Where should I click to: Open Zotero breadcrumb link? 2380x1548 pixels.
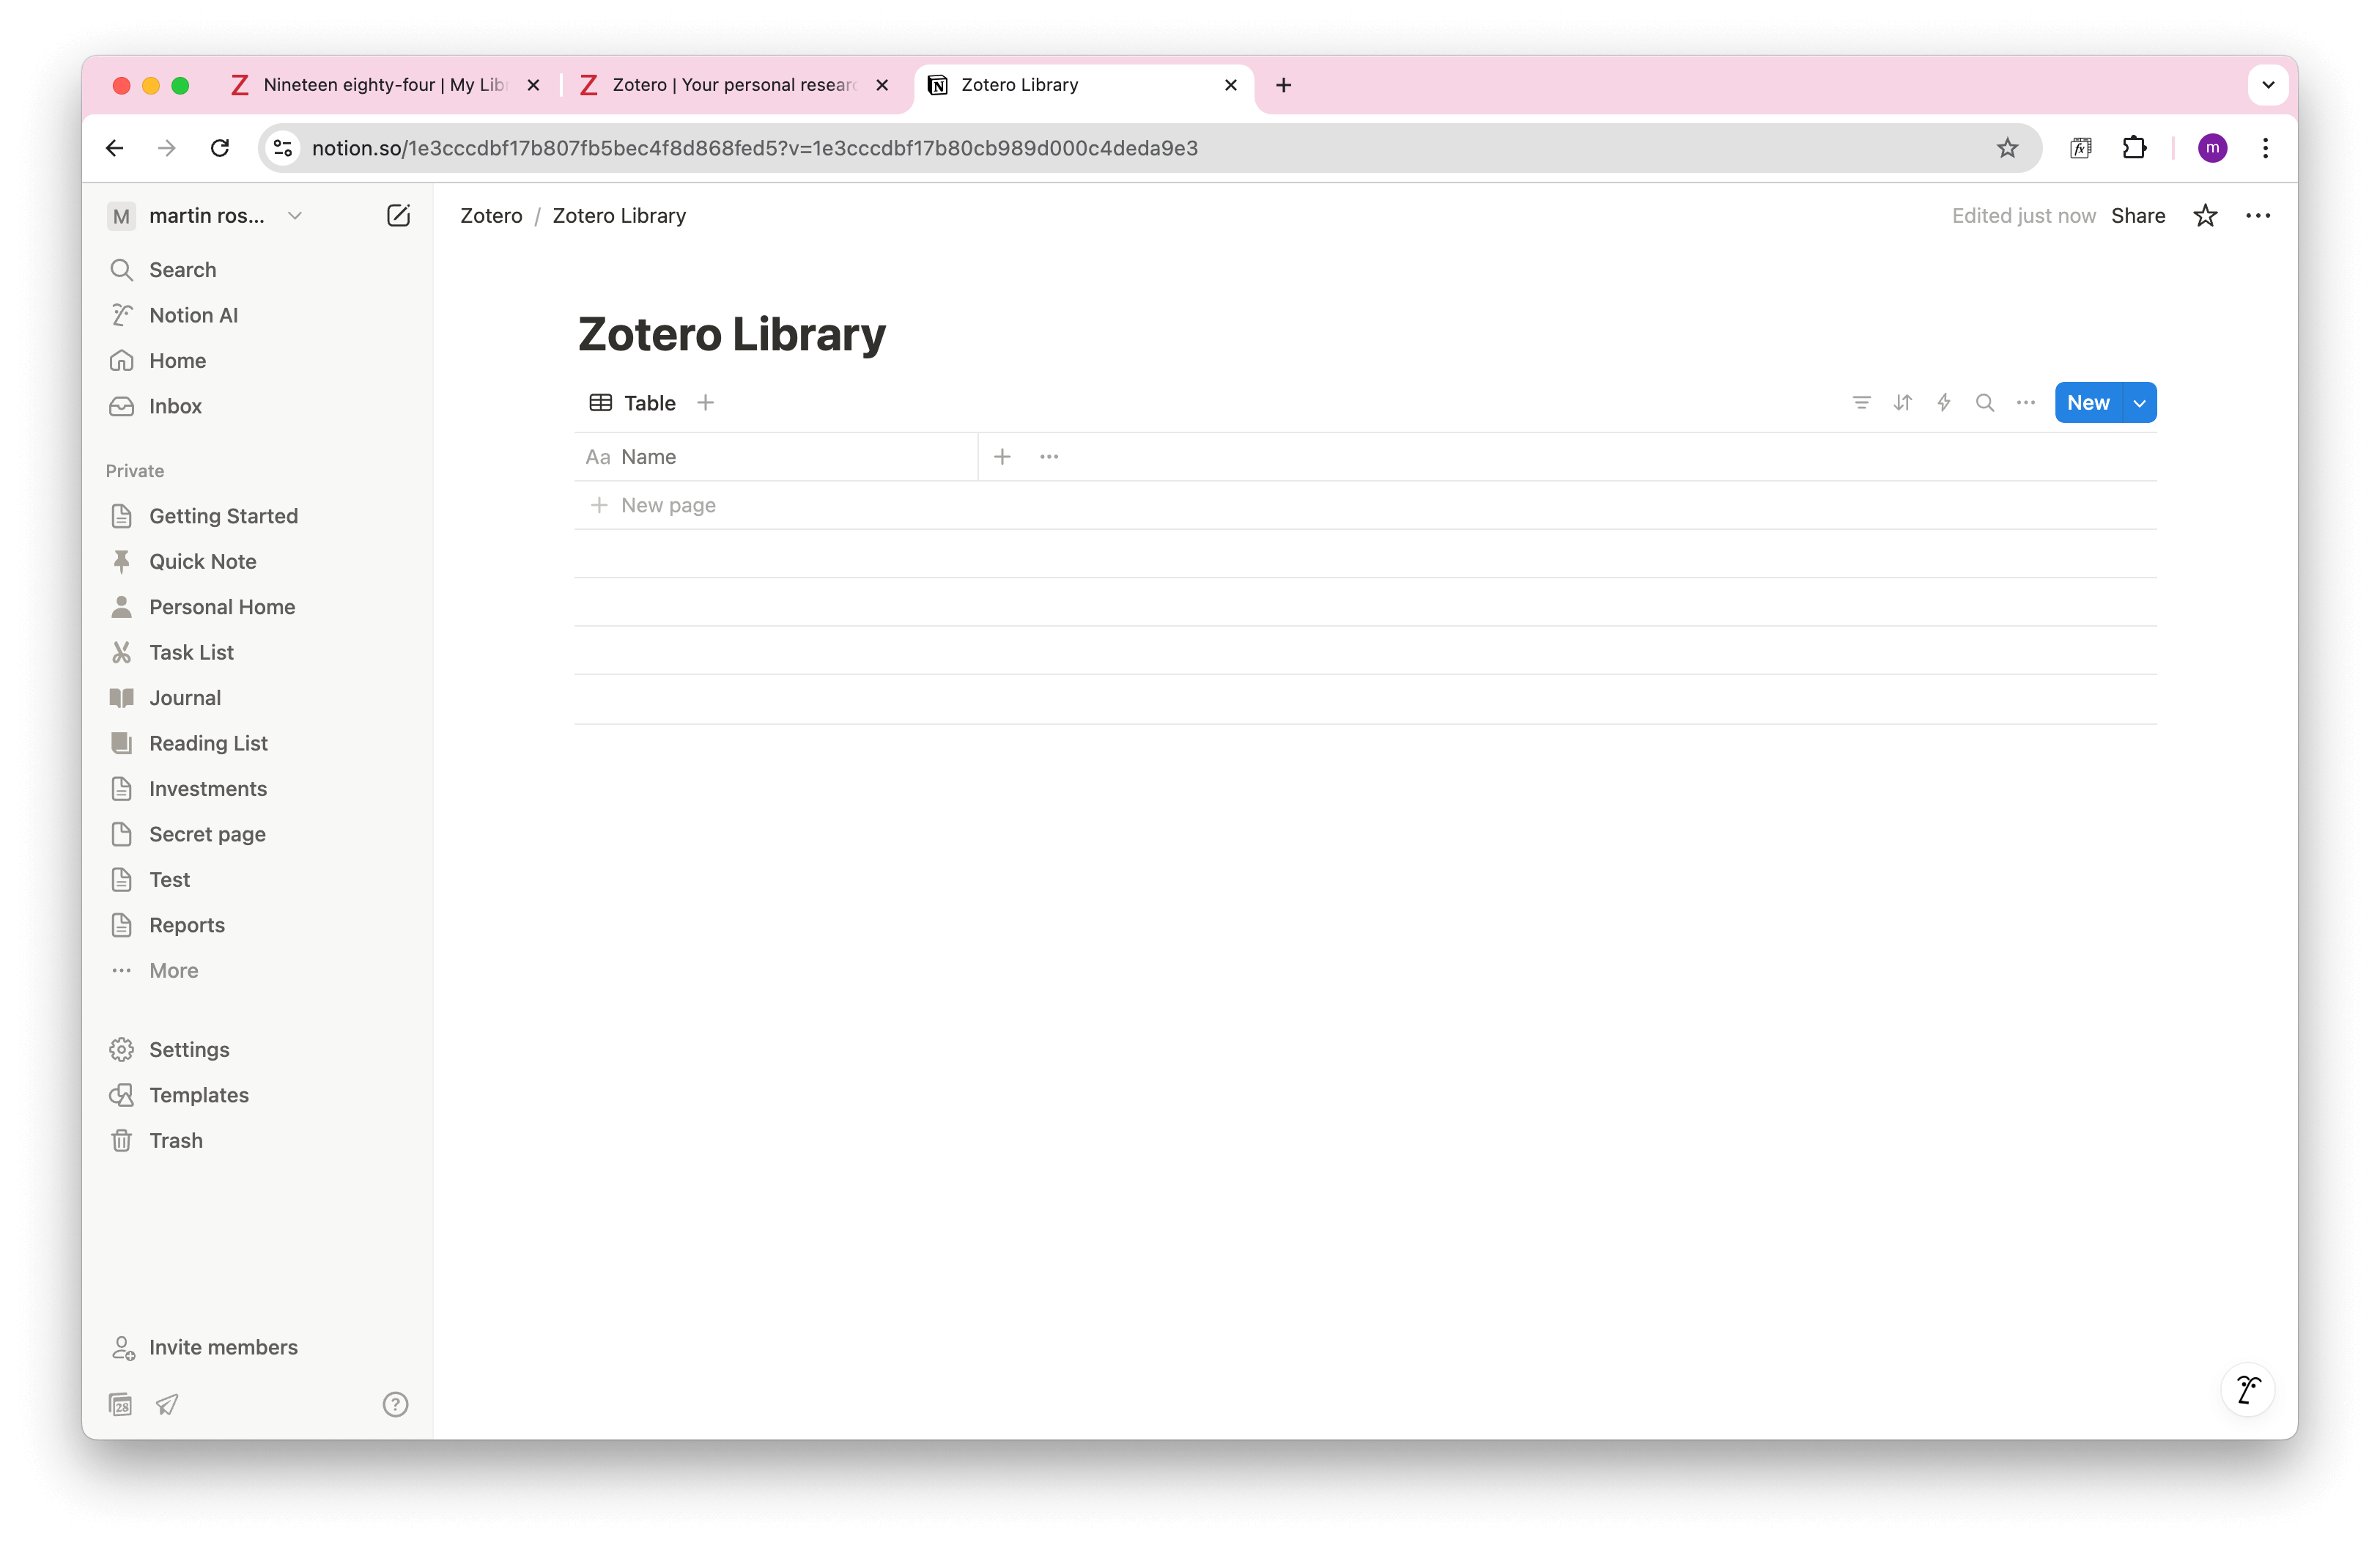pos(491,216)
